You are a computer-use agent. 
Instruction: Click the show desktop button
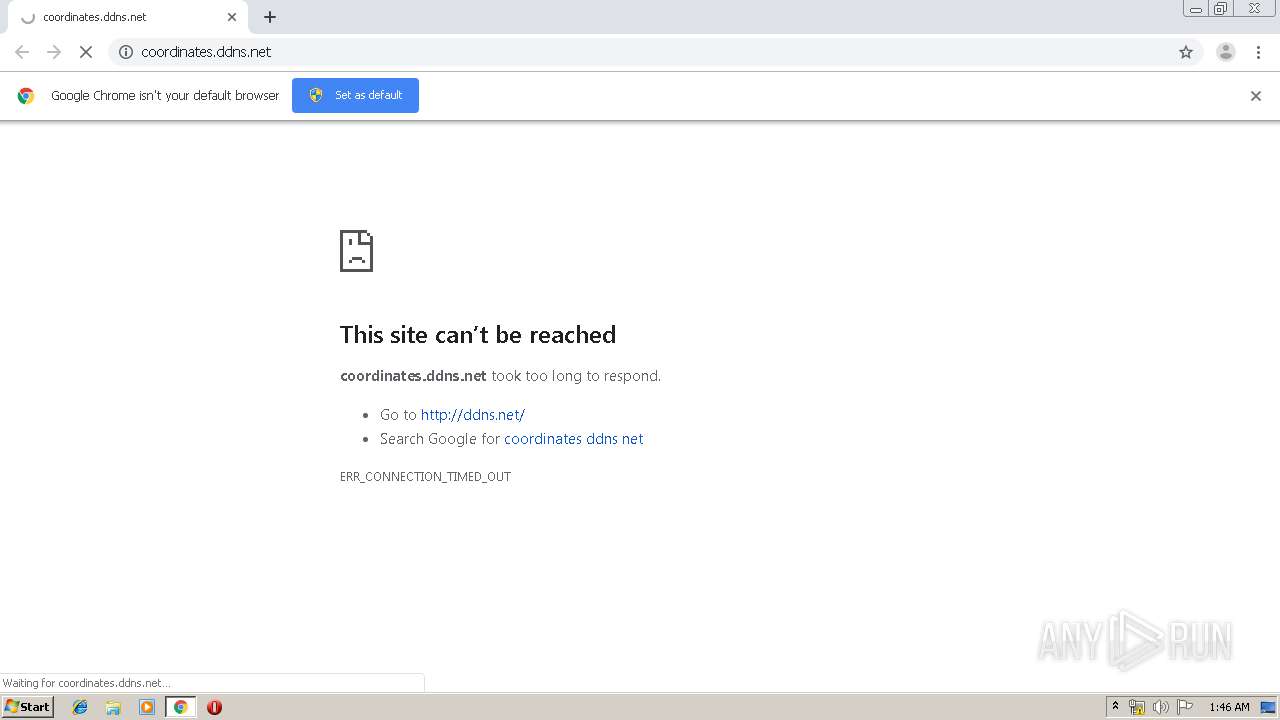(x=1268, y=707)
